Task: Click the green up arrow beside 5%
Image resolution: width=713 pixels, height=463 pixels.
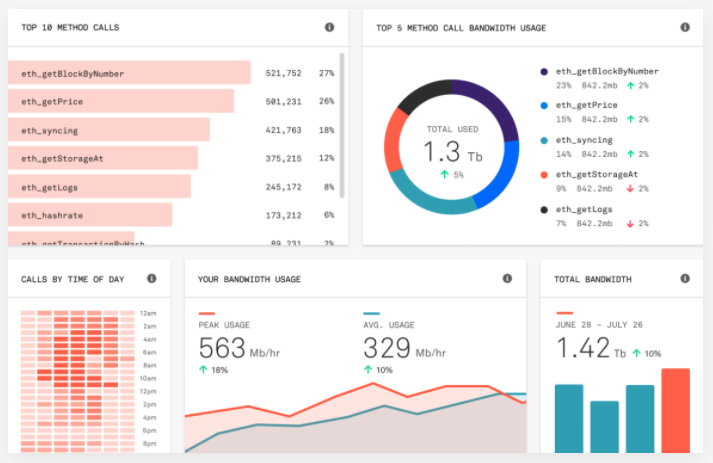Action: pos(444,175)
